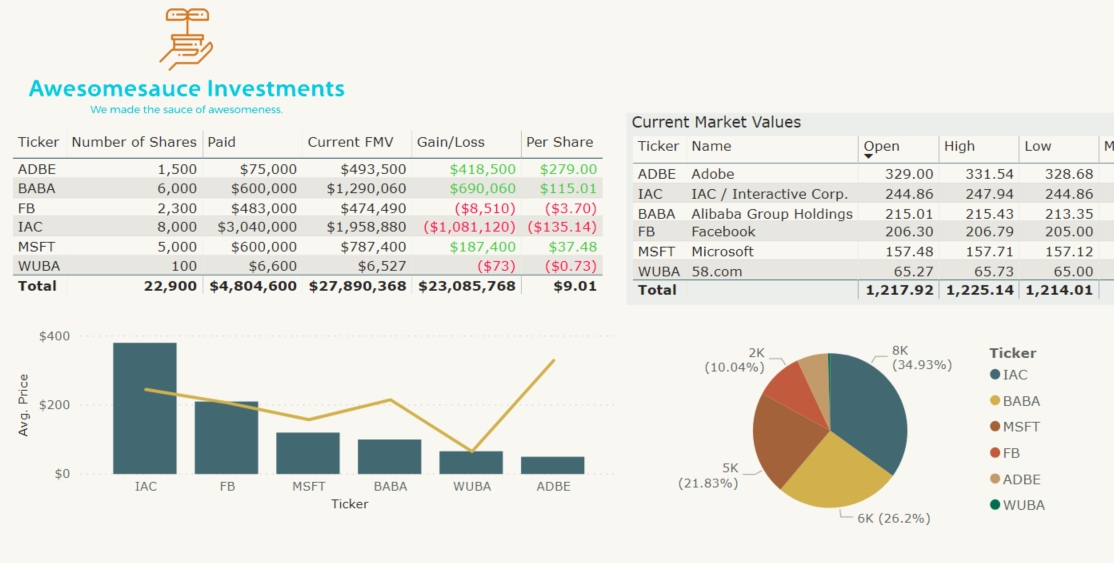Click High column header in market table

(959, 146)
